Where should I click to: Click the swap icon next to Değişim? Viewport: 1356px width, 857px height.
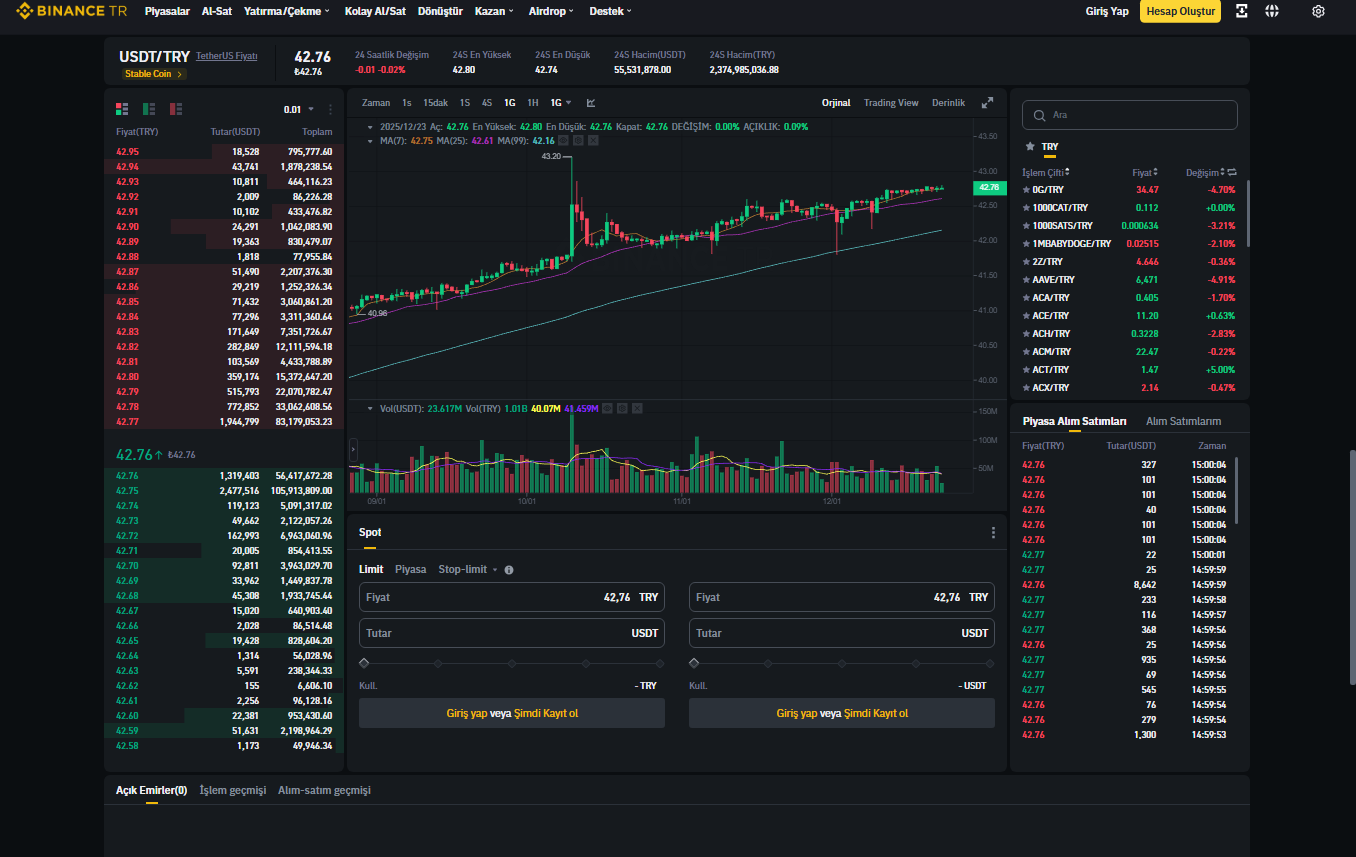coord(1231,172)
